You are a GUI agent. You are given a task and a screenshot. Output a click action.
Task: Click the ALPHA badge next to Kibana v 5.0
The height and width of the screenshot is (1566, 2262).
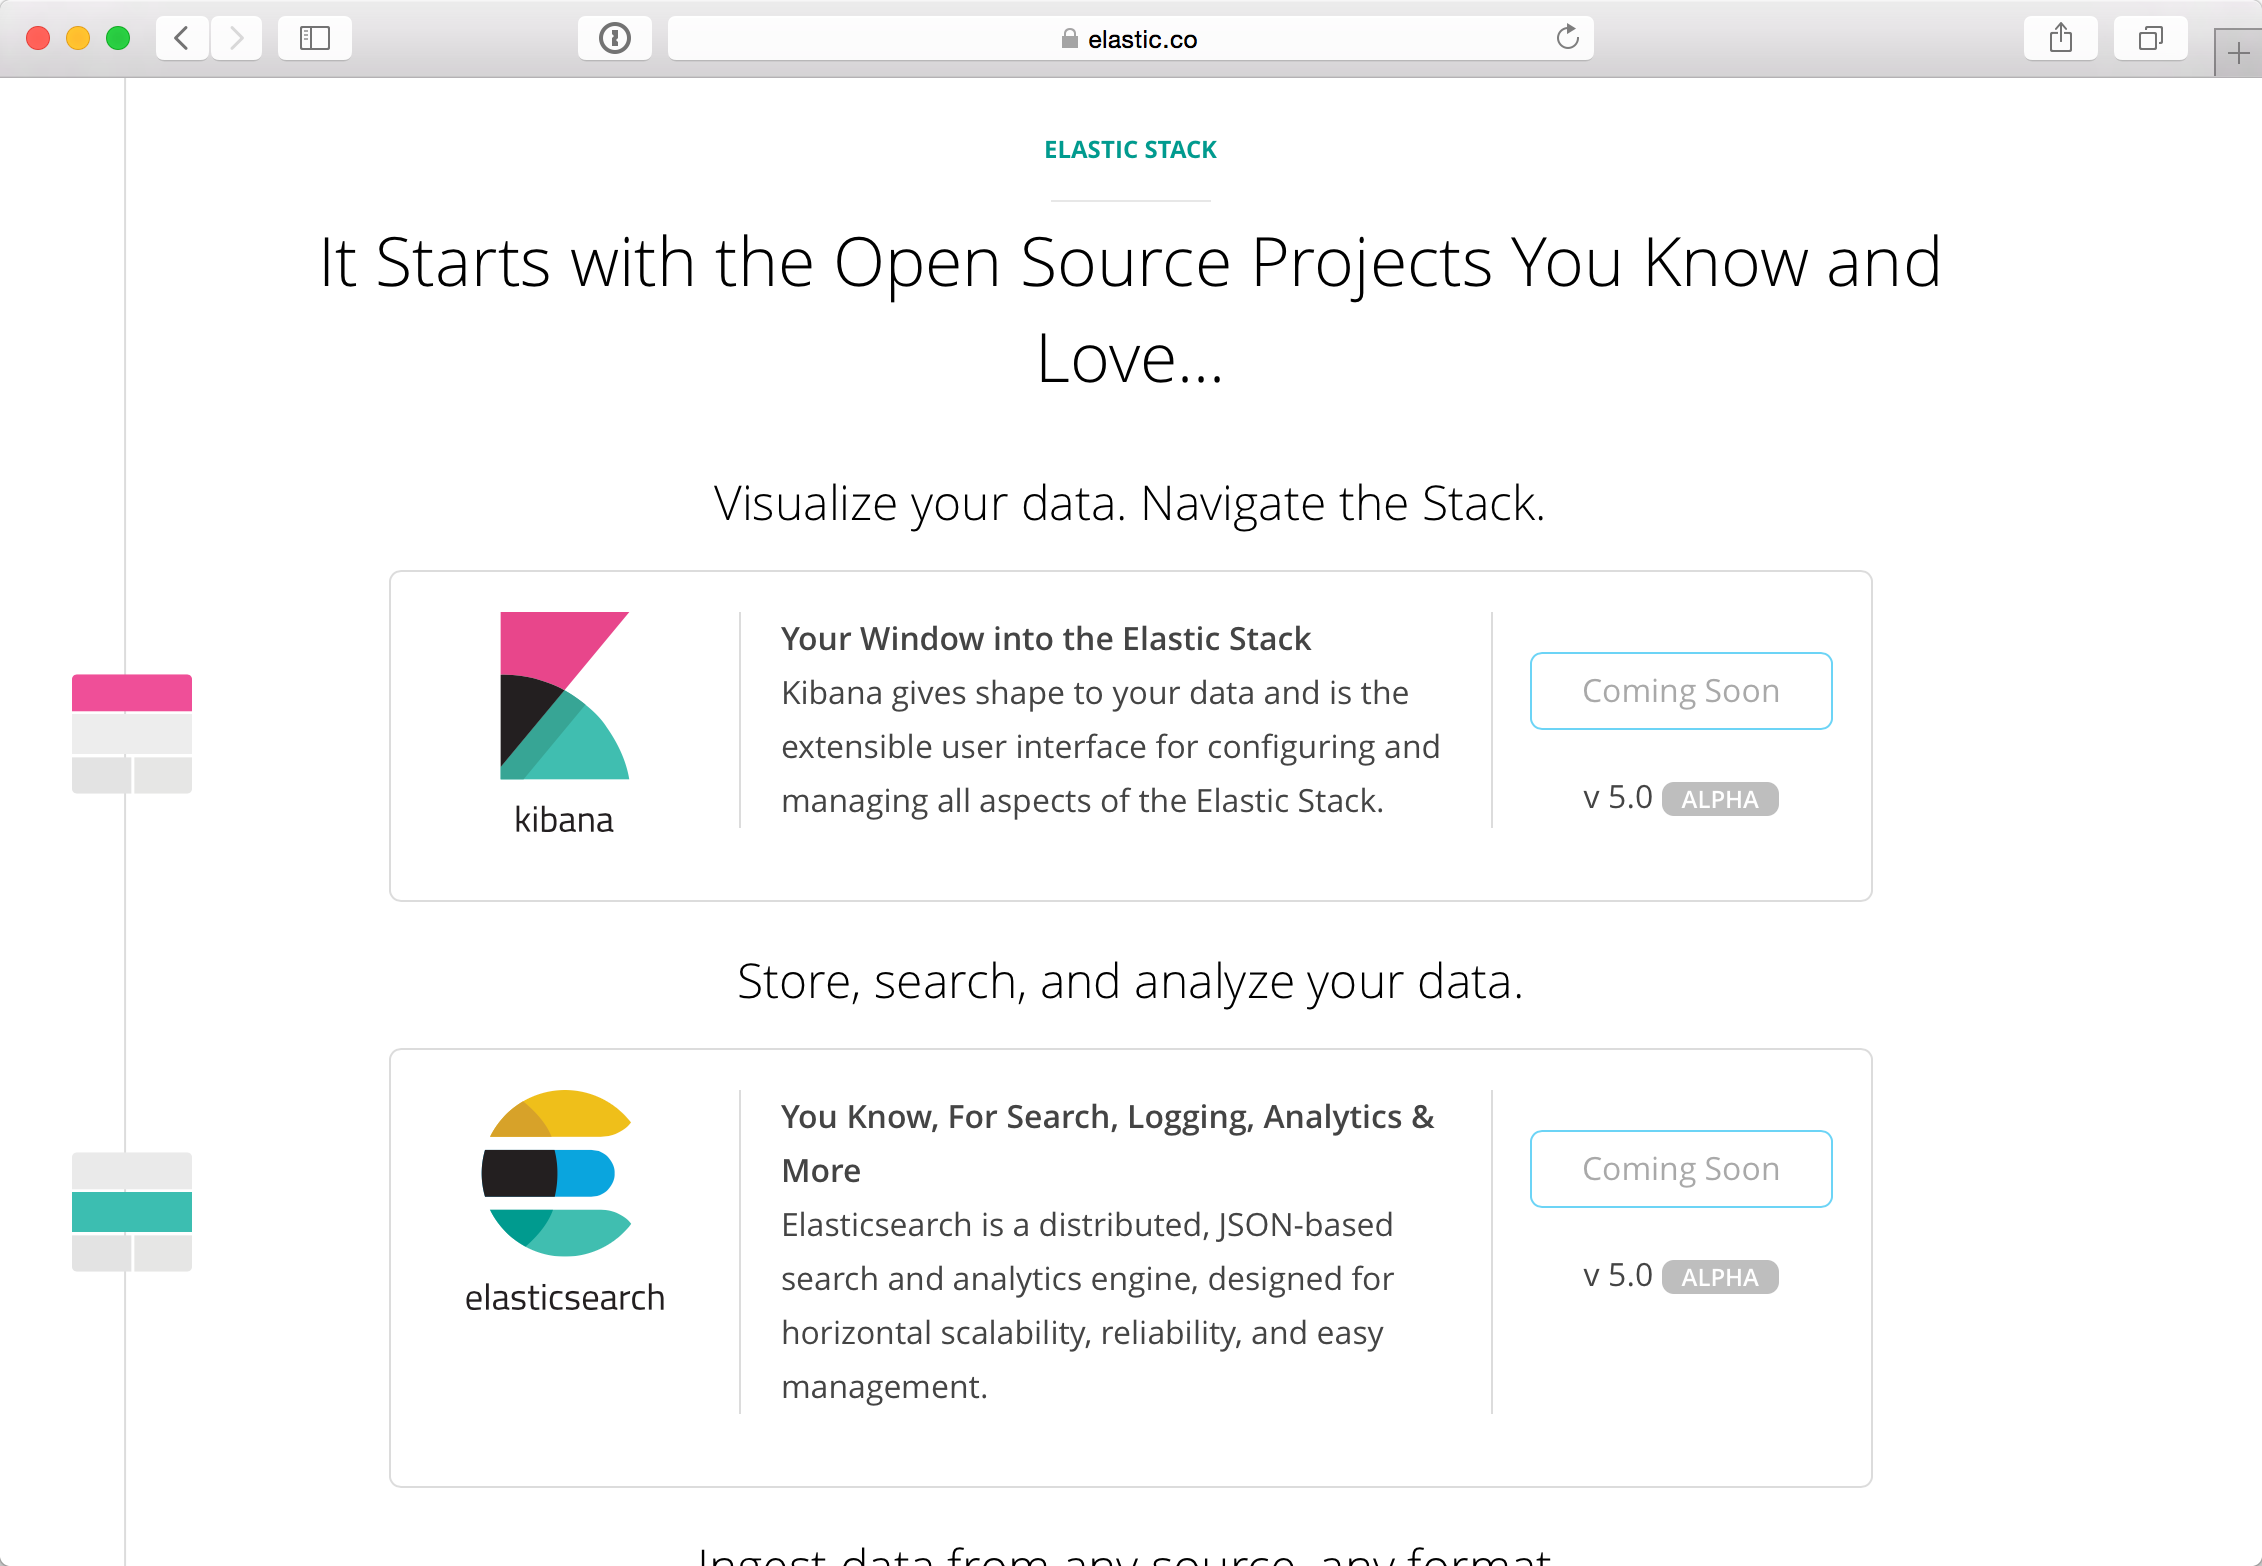tap(1720, 798)
